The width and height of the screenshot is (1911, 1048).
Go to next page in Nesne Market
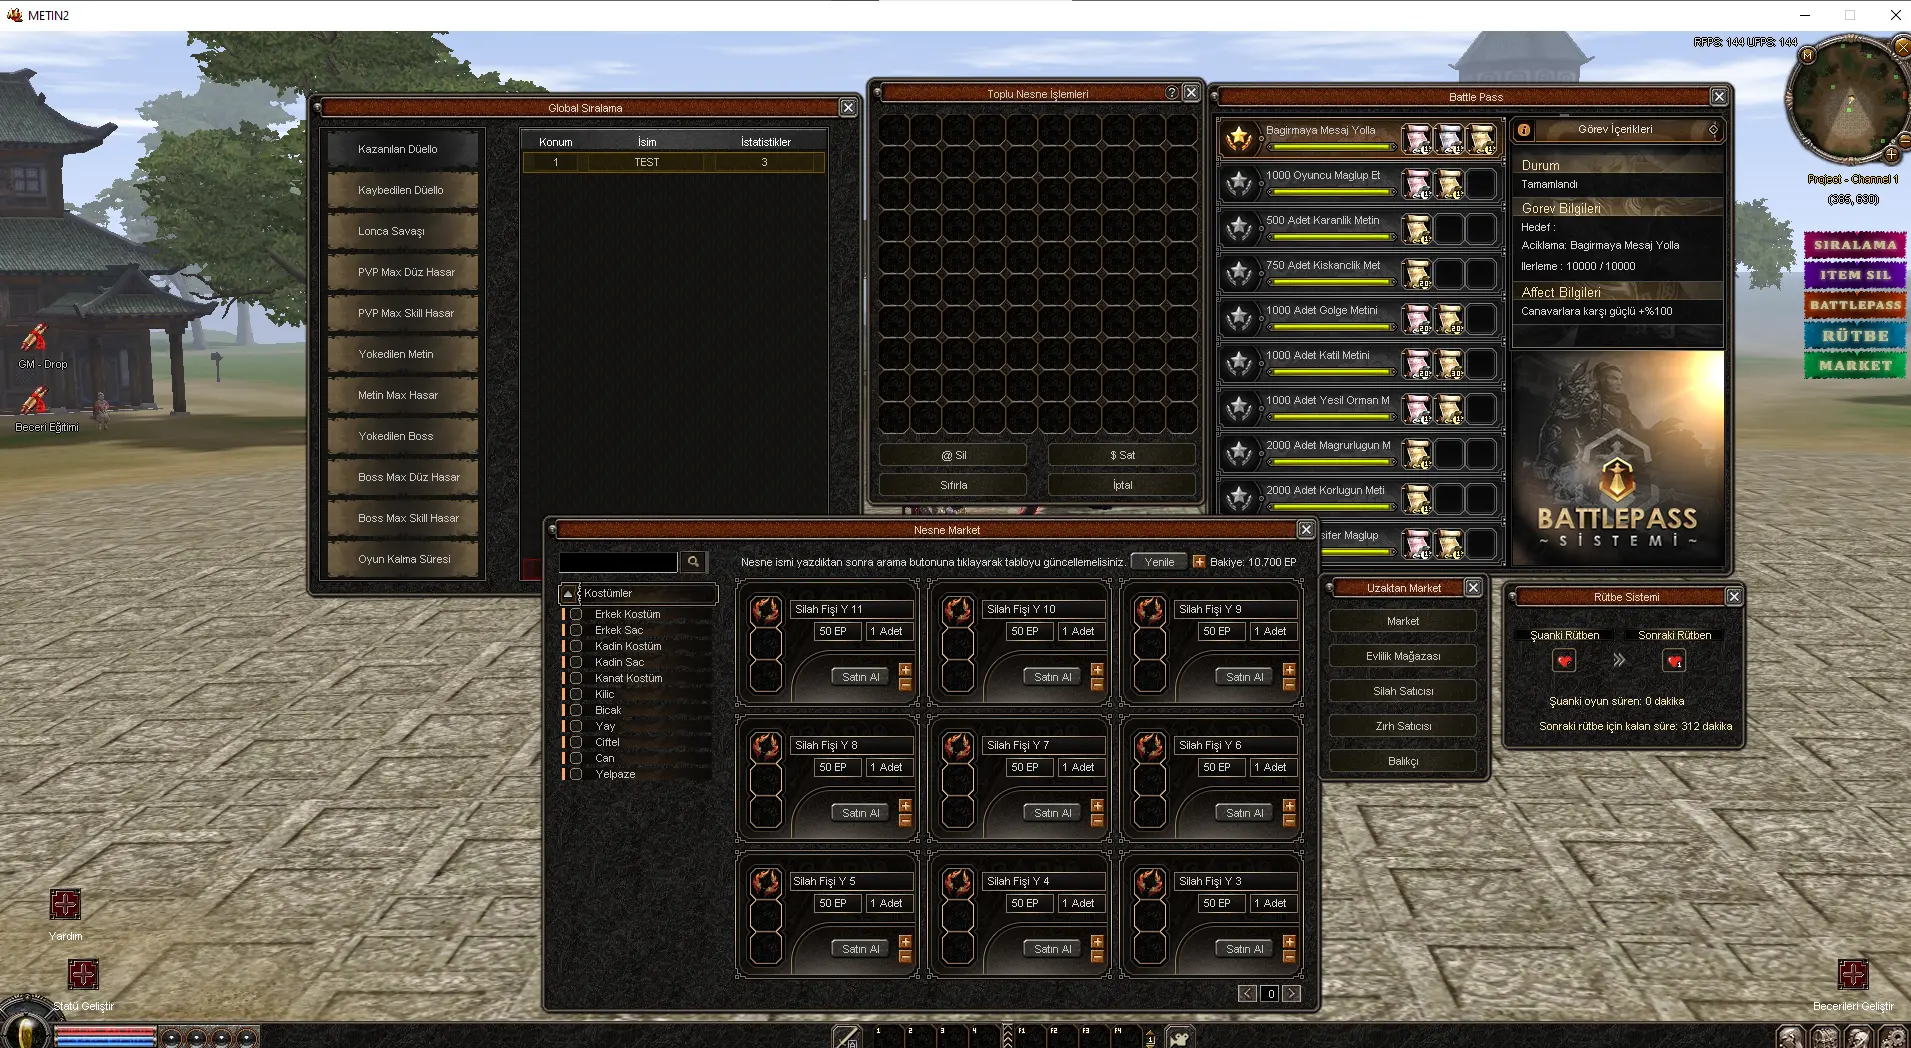[1292, 993]
